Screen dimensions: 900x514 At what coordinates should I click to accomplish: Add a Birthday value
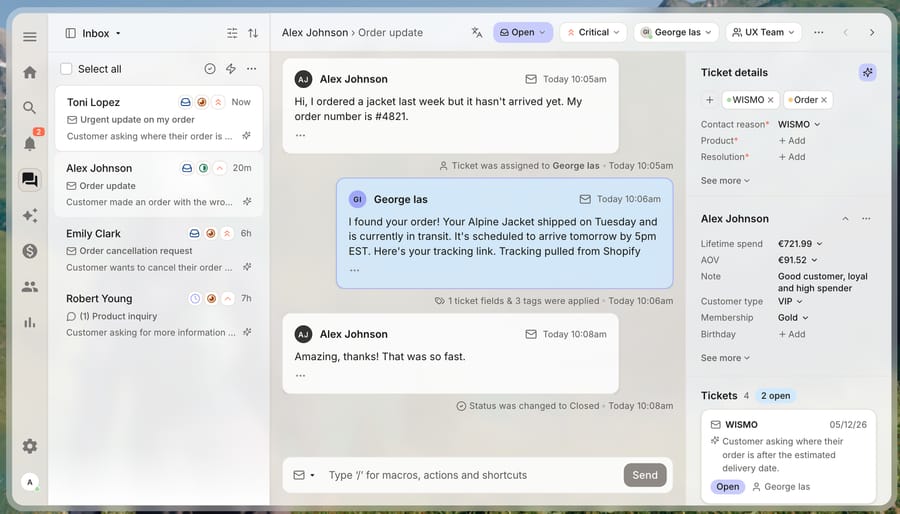pyautogui.click(x=792, y=334)
